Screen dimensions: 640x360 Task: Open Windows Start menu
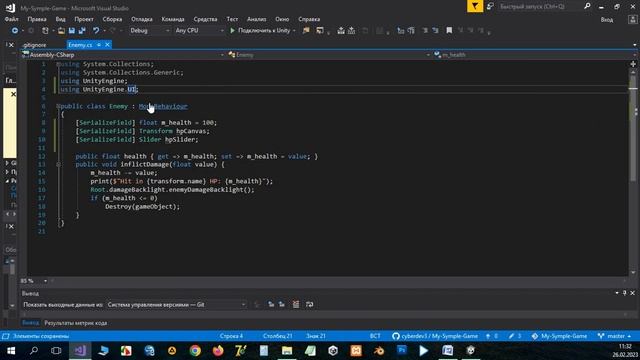tap(11, 351)
